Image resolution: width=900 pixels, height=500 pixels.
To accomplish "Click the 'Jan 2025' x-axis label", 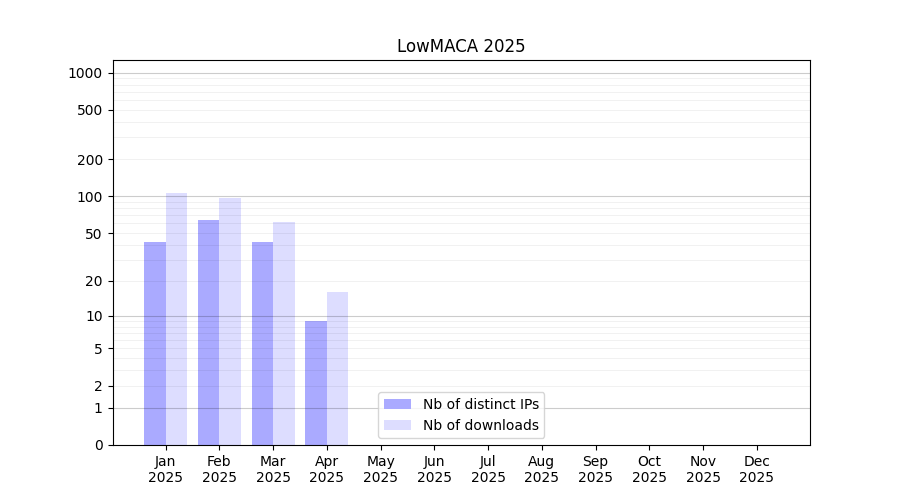I will (x=166, y=469).
